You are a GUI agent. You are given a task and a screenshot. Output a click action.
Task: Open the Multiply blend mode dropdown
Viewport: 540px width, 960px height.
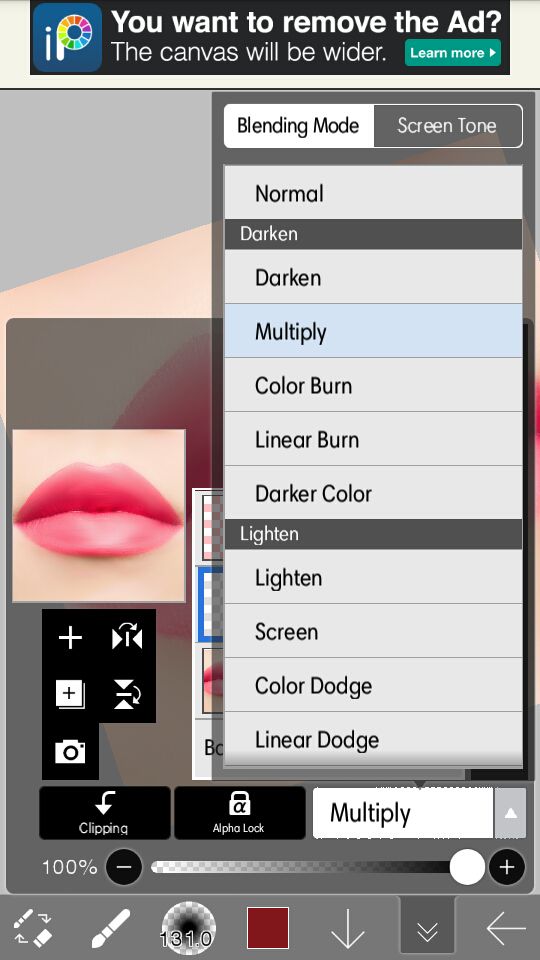(x=419, y=812)
